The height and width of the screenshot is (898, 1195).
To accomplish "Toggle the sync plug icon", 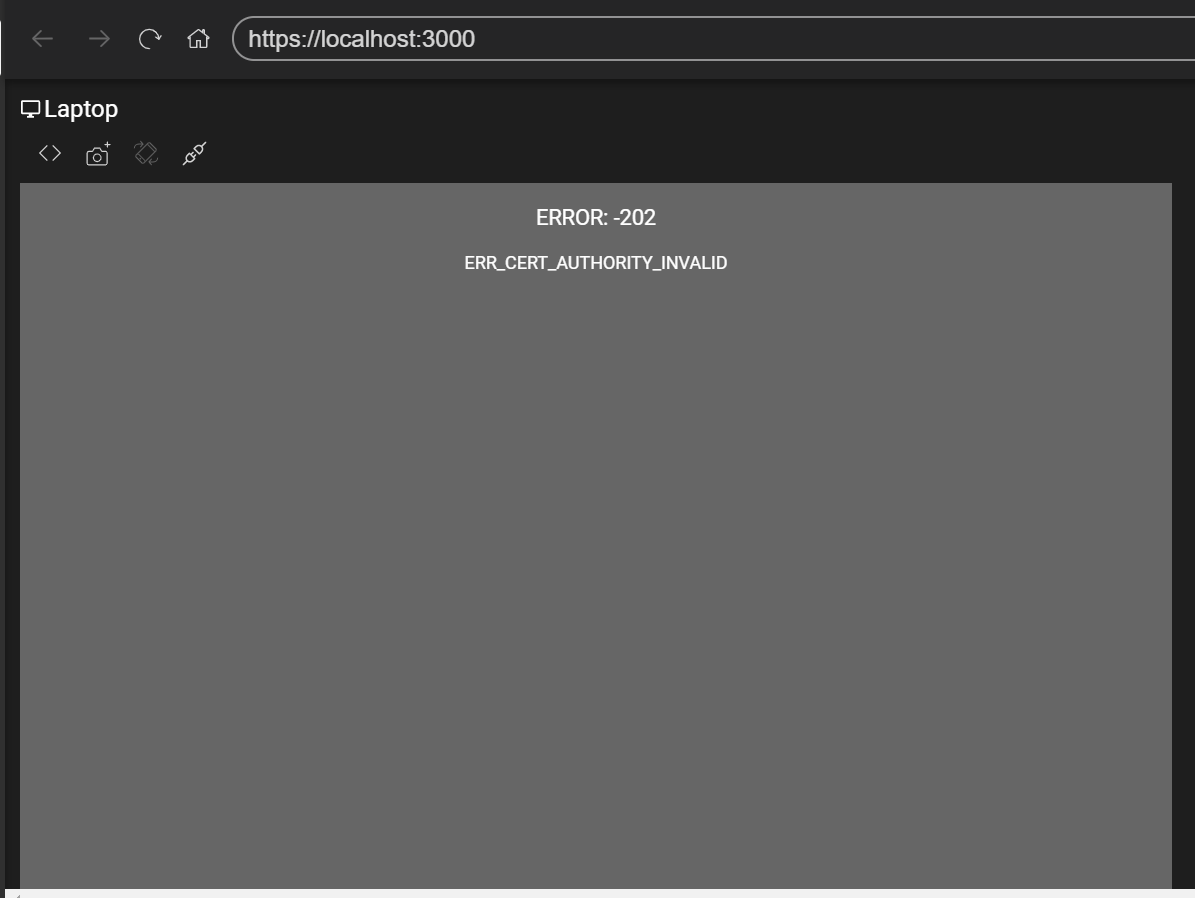I will [x=194, y=153].
